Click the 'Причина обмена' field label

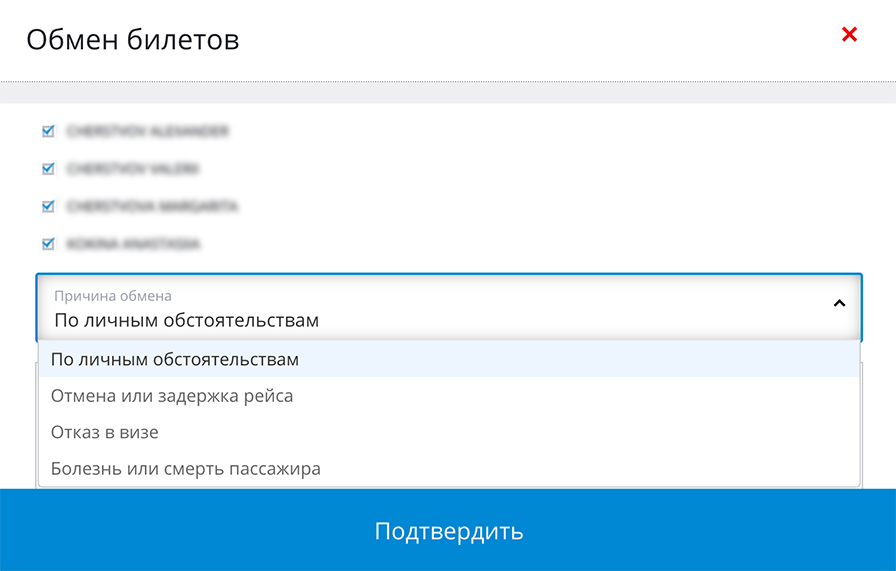coord(113,296)
